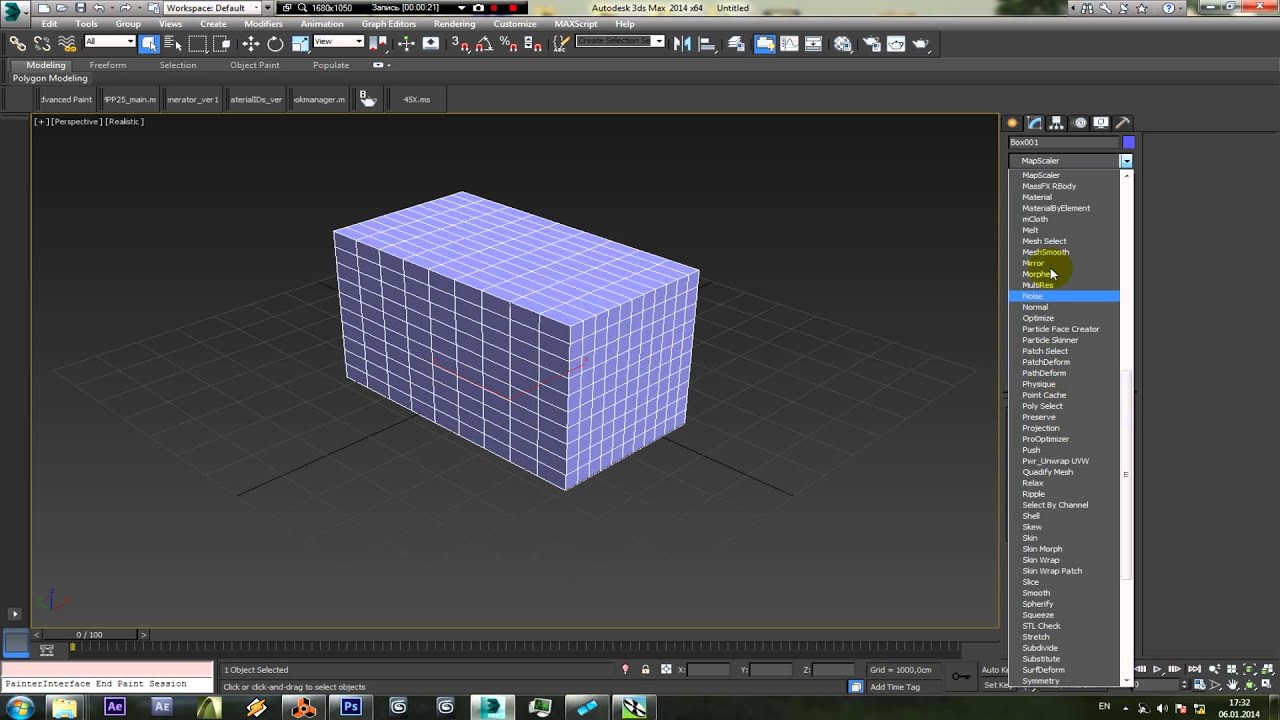The image size is (1280, 720).
Task: Open the Motion command panel tab
Action: pos(1080,123)
